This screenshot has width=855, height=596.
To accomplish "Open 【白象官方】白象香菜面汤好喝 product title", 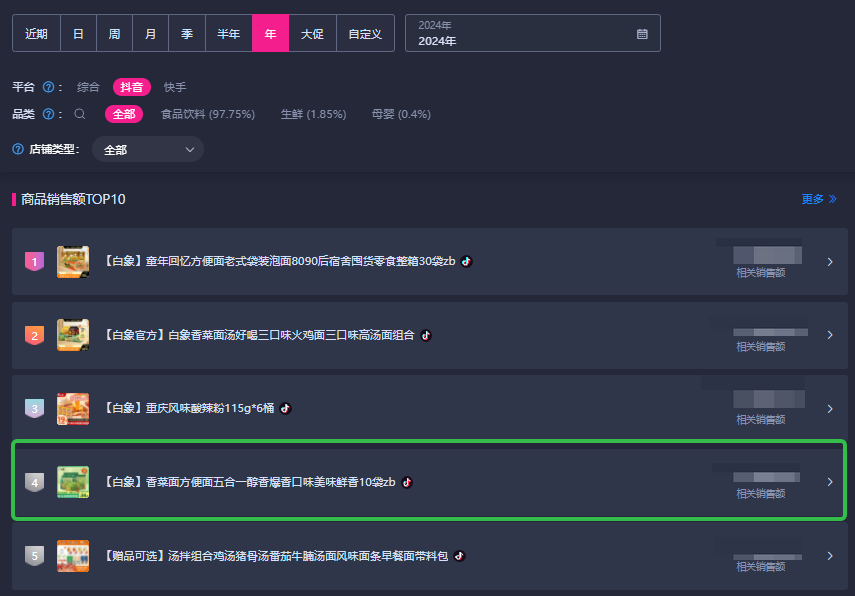I will (x=260, y=335).
